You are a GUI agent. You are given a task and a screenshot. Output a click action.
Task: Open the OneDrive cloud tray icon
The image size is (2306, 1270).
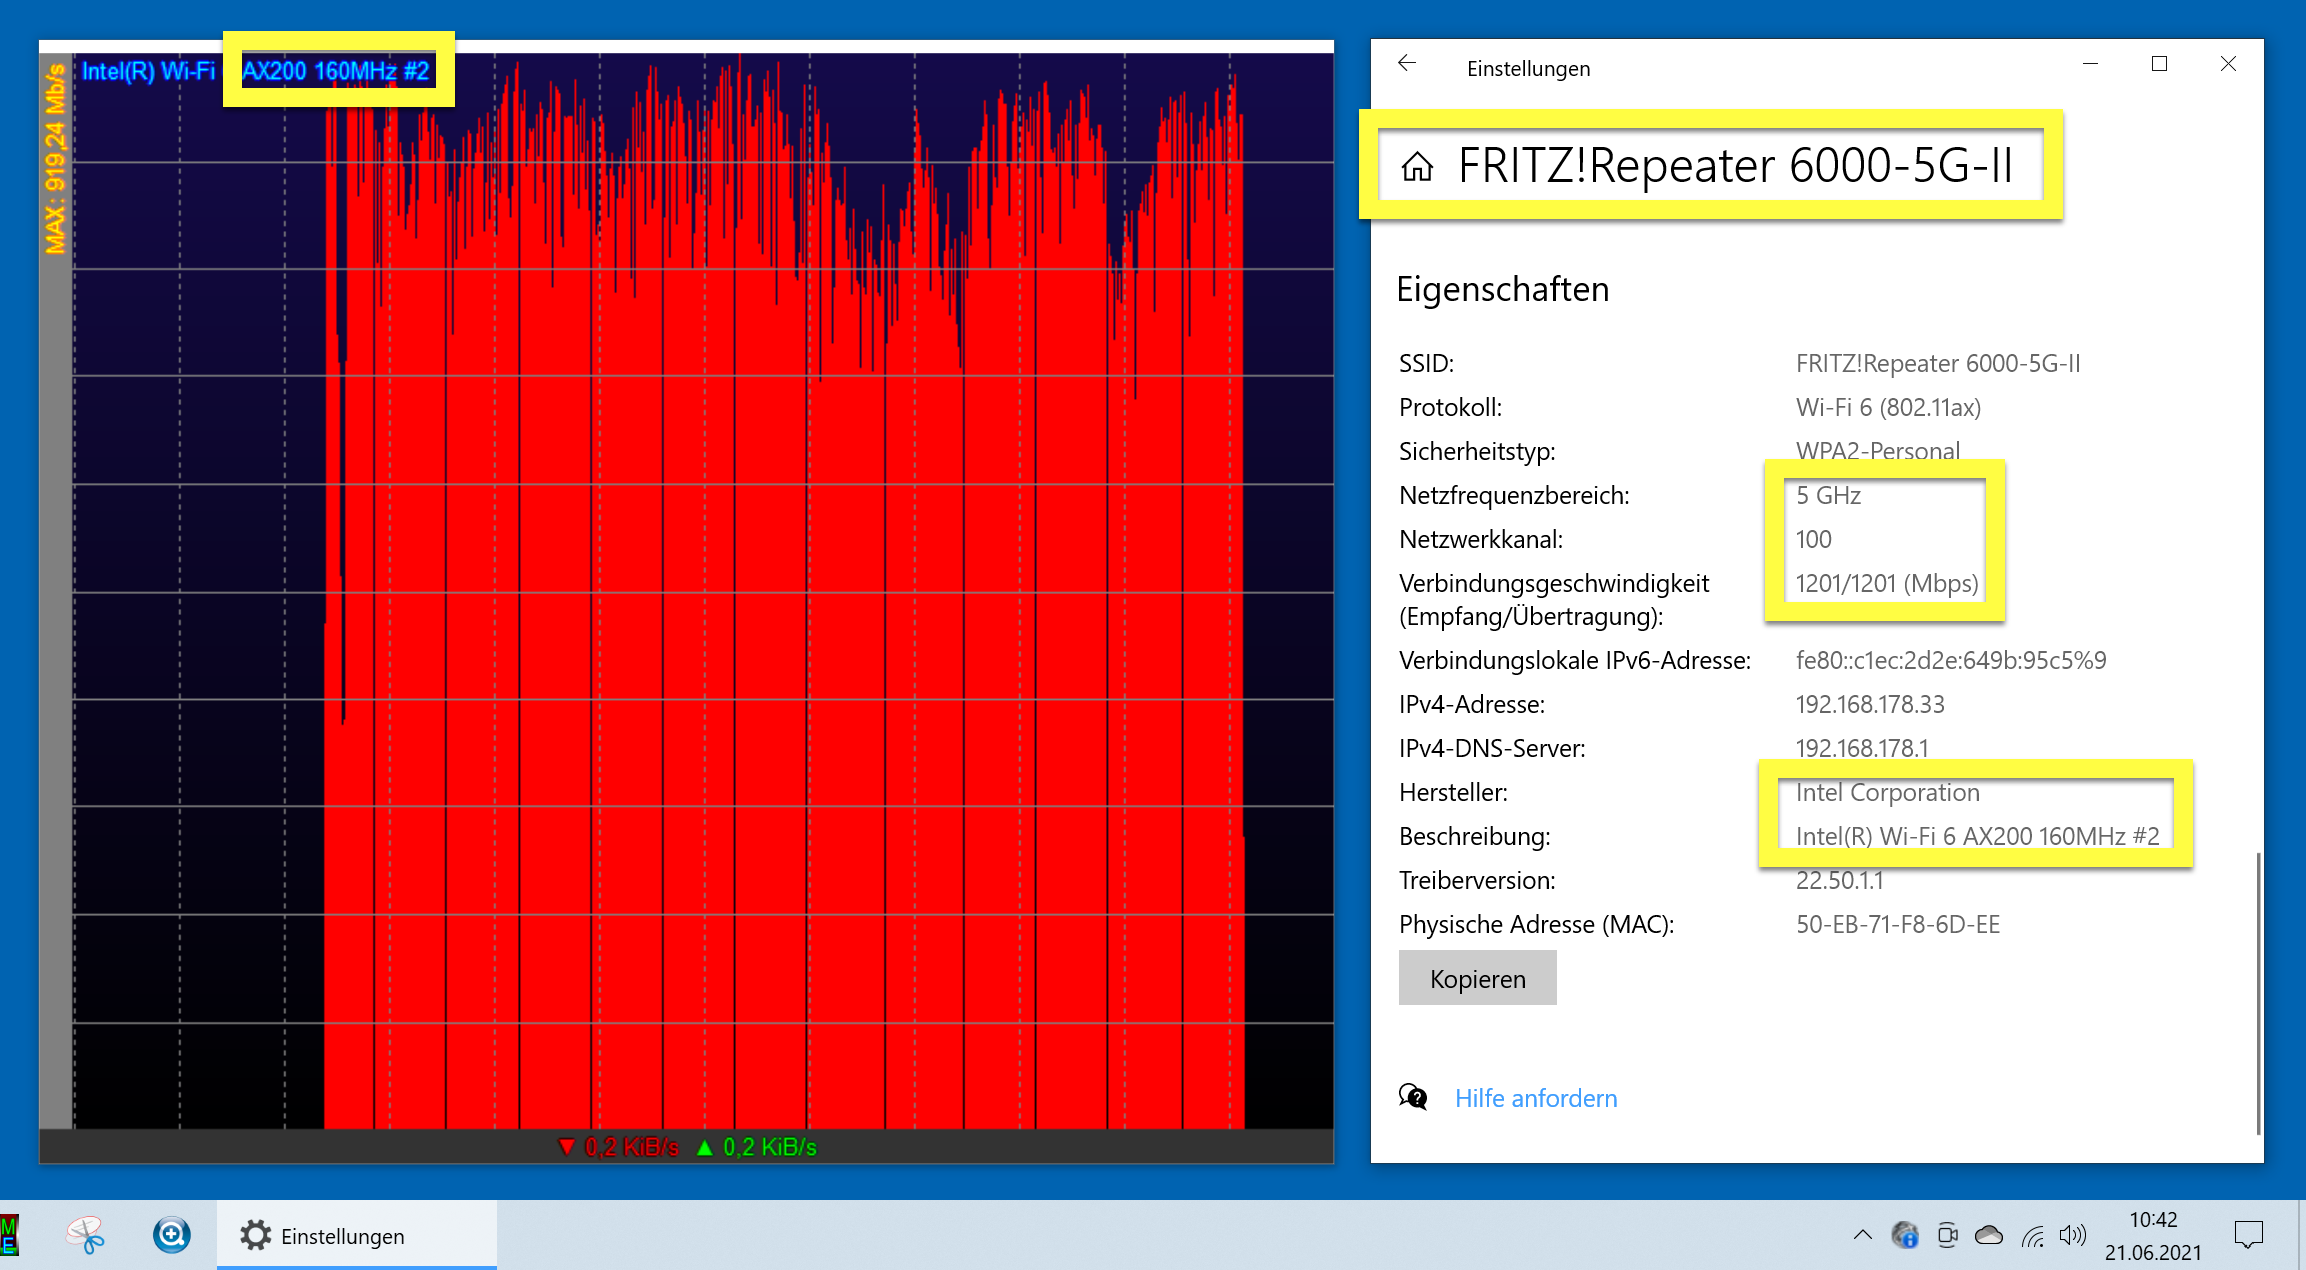pyautogui.click(x=1988, y=1235)
